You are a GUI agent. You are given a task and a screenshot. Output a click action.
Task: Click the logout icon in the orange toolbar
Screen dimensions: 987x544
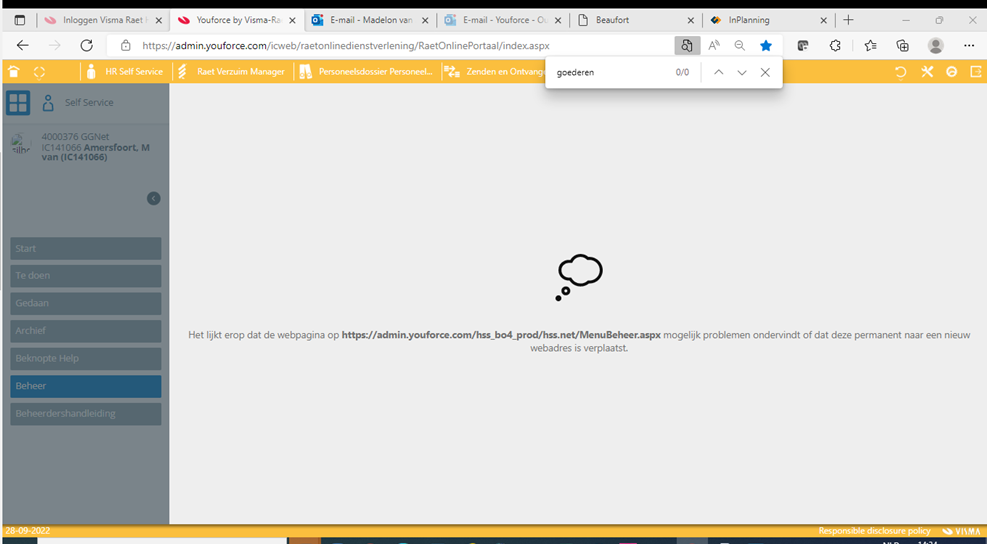coord(976,72)
